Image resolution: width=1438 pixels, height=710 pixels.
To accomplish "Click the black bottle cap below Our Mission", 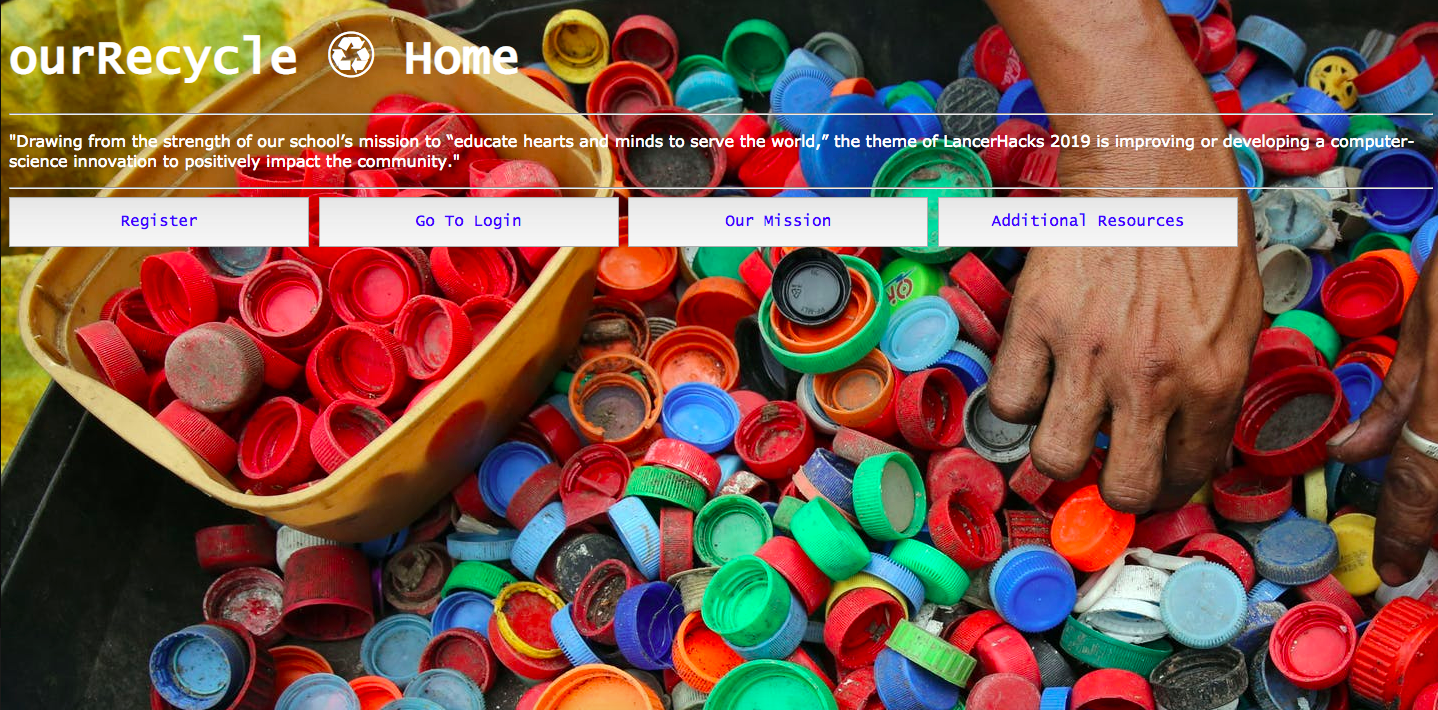I will click(x=811, y=285).
